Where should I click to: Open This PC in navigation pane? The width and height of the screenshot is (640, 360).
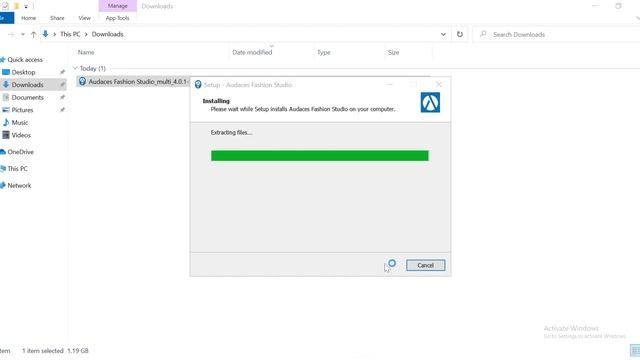(x=18, y=169)
